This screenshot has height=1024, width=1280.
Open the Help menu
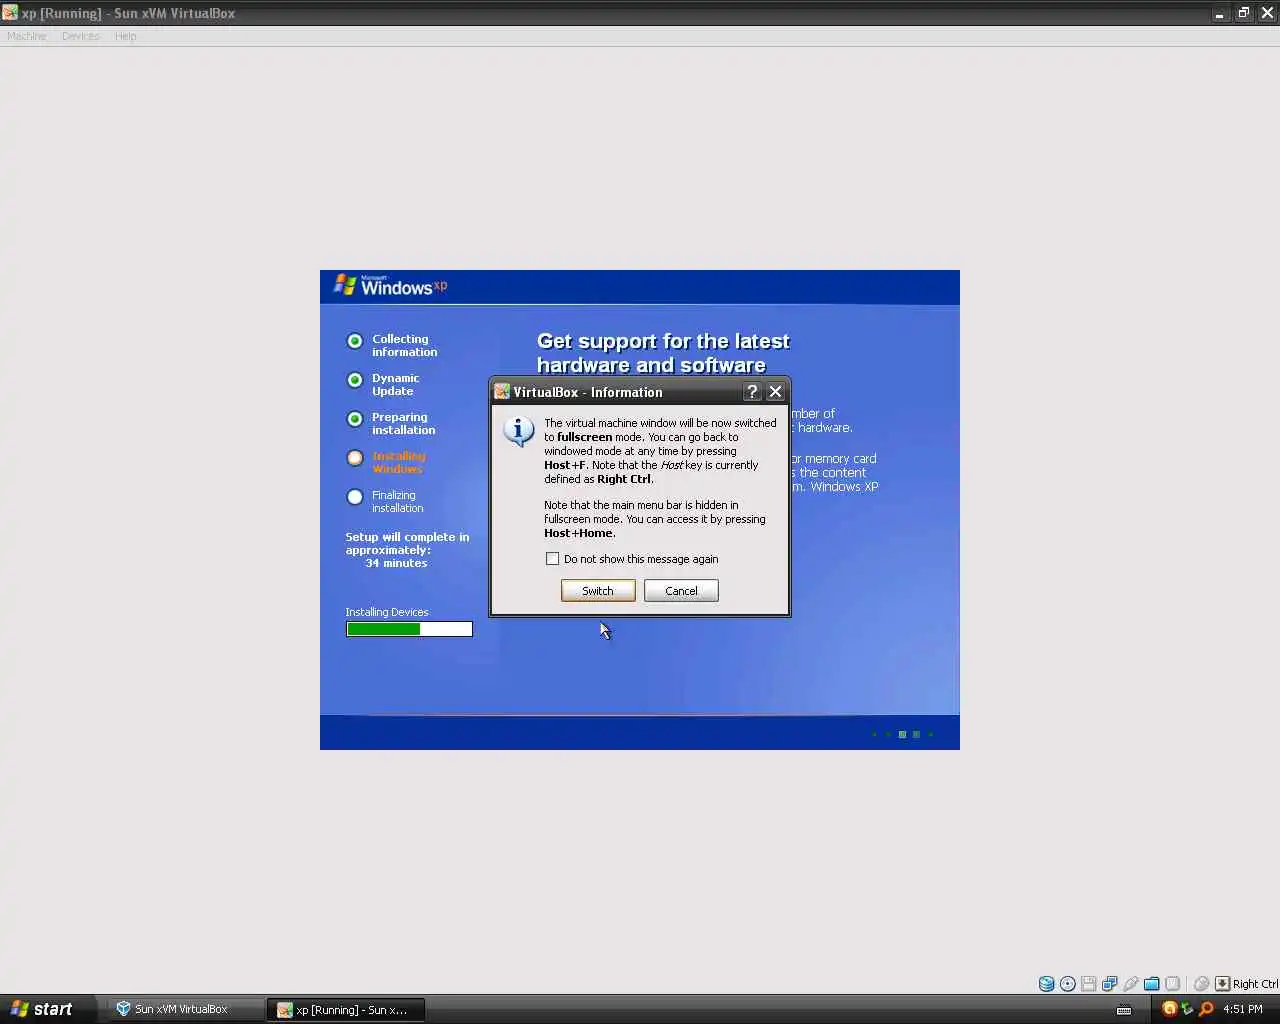(125, 36)
